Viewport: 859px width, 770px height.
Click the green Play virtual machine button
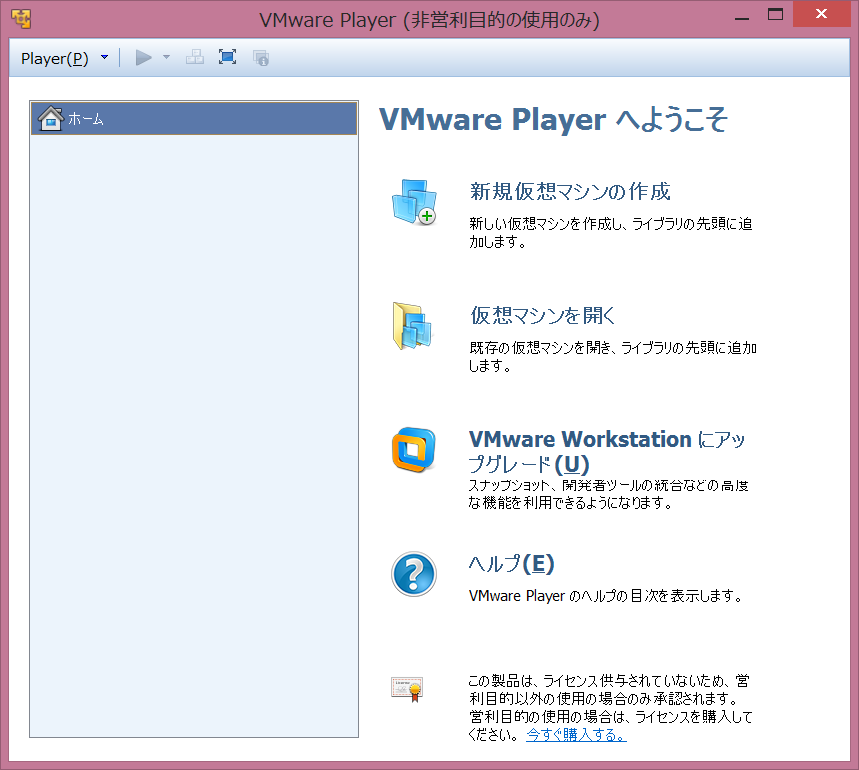144,57
